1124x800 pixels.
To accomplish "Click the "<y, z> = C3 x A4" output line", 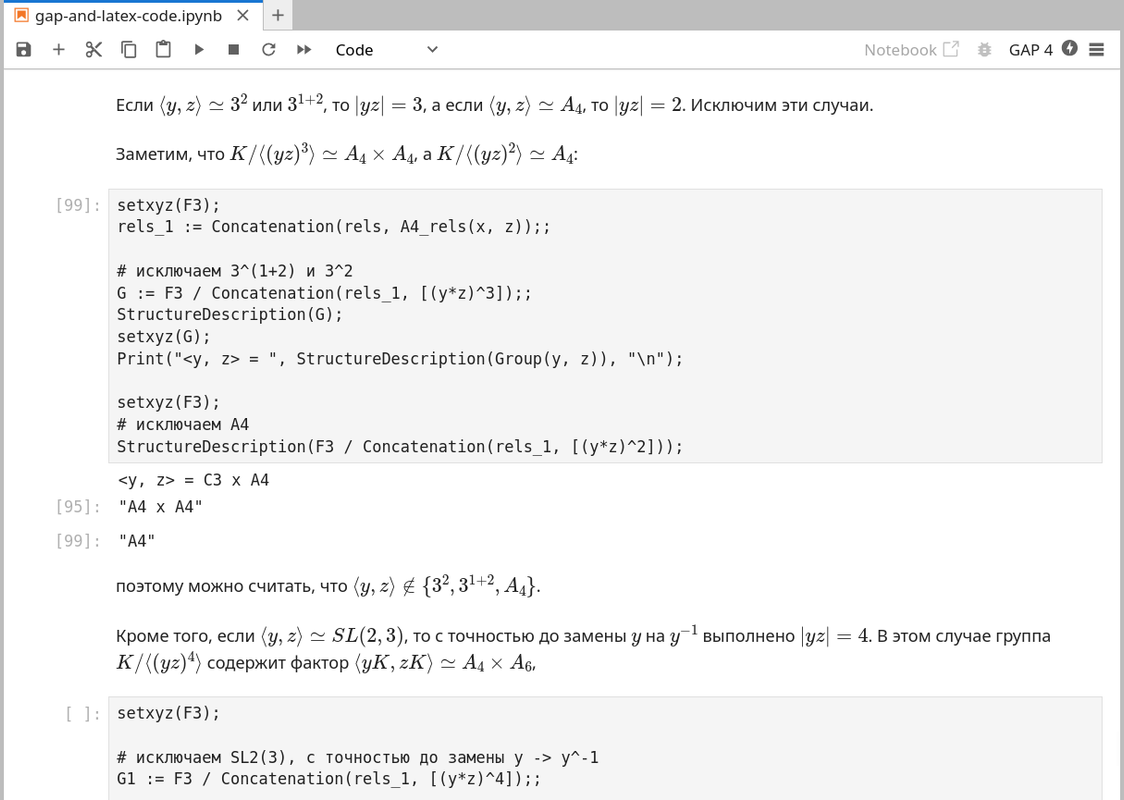I will coord(194,480).
